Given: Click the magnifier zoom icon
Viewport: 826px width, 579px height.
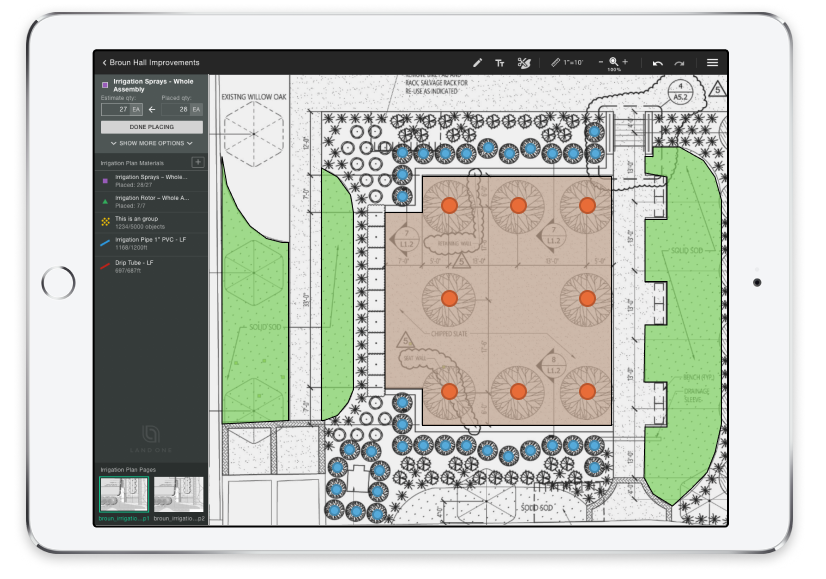Looking at the screenshot, I should 614,61.
